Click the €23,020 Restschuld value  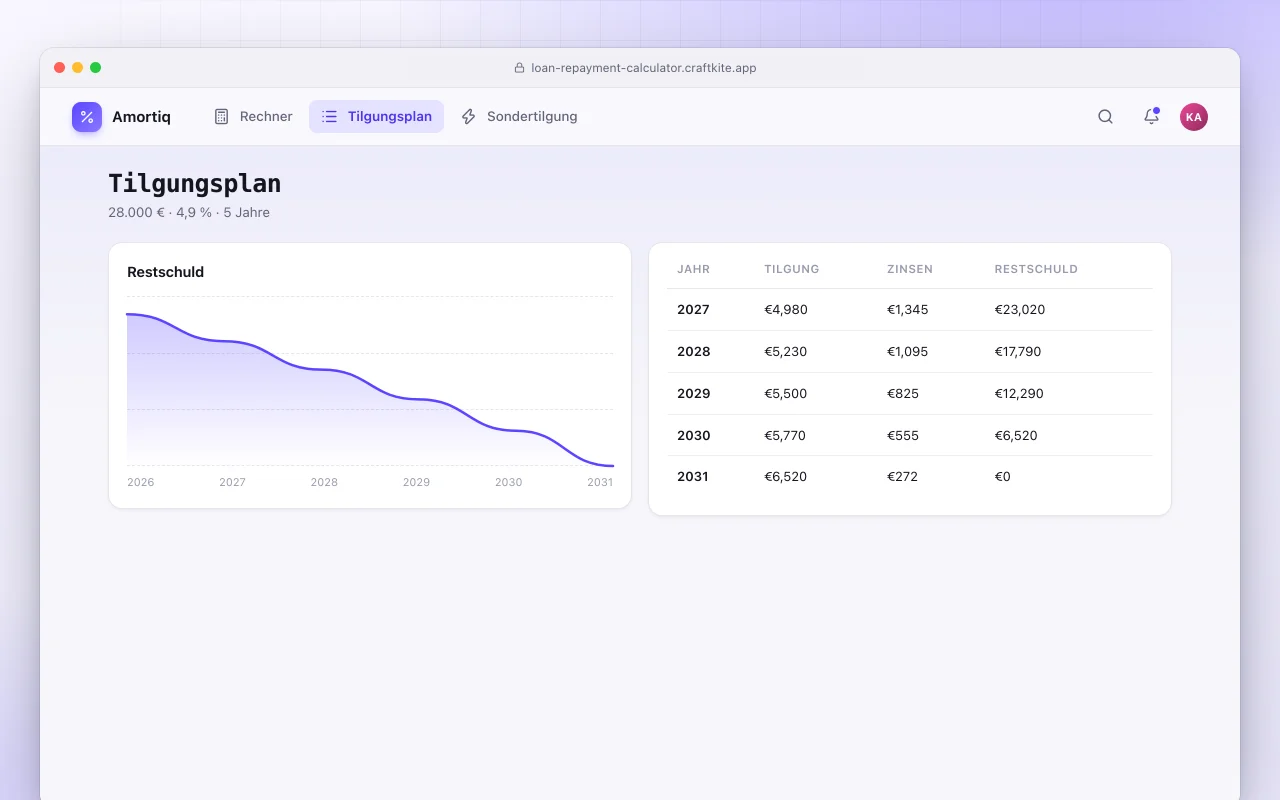click(x=1020, y=310)
